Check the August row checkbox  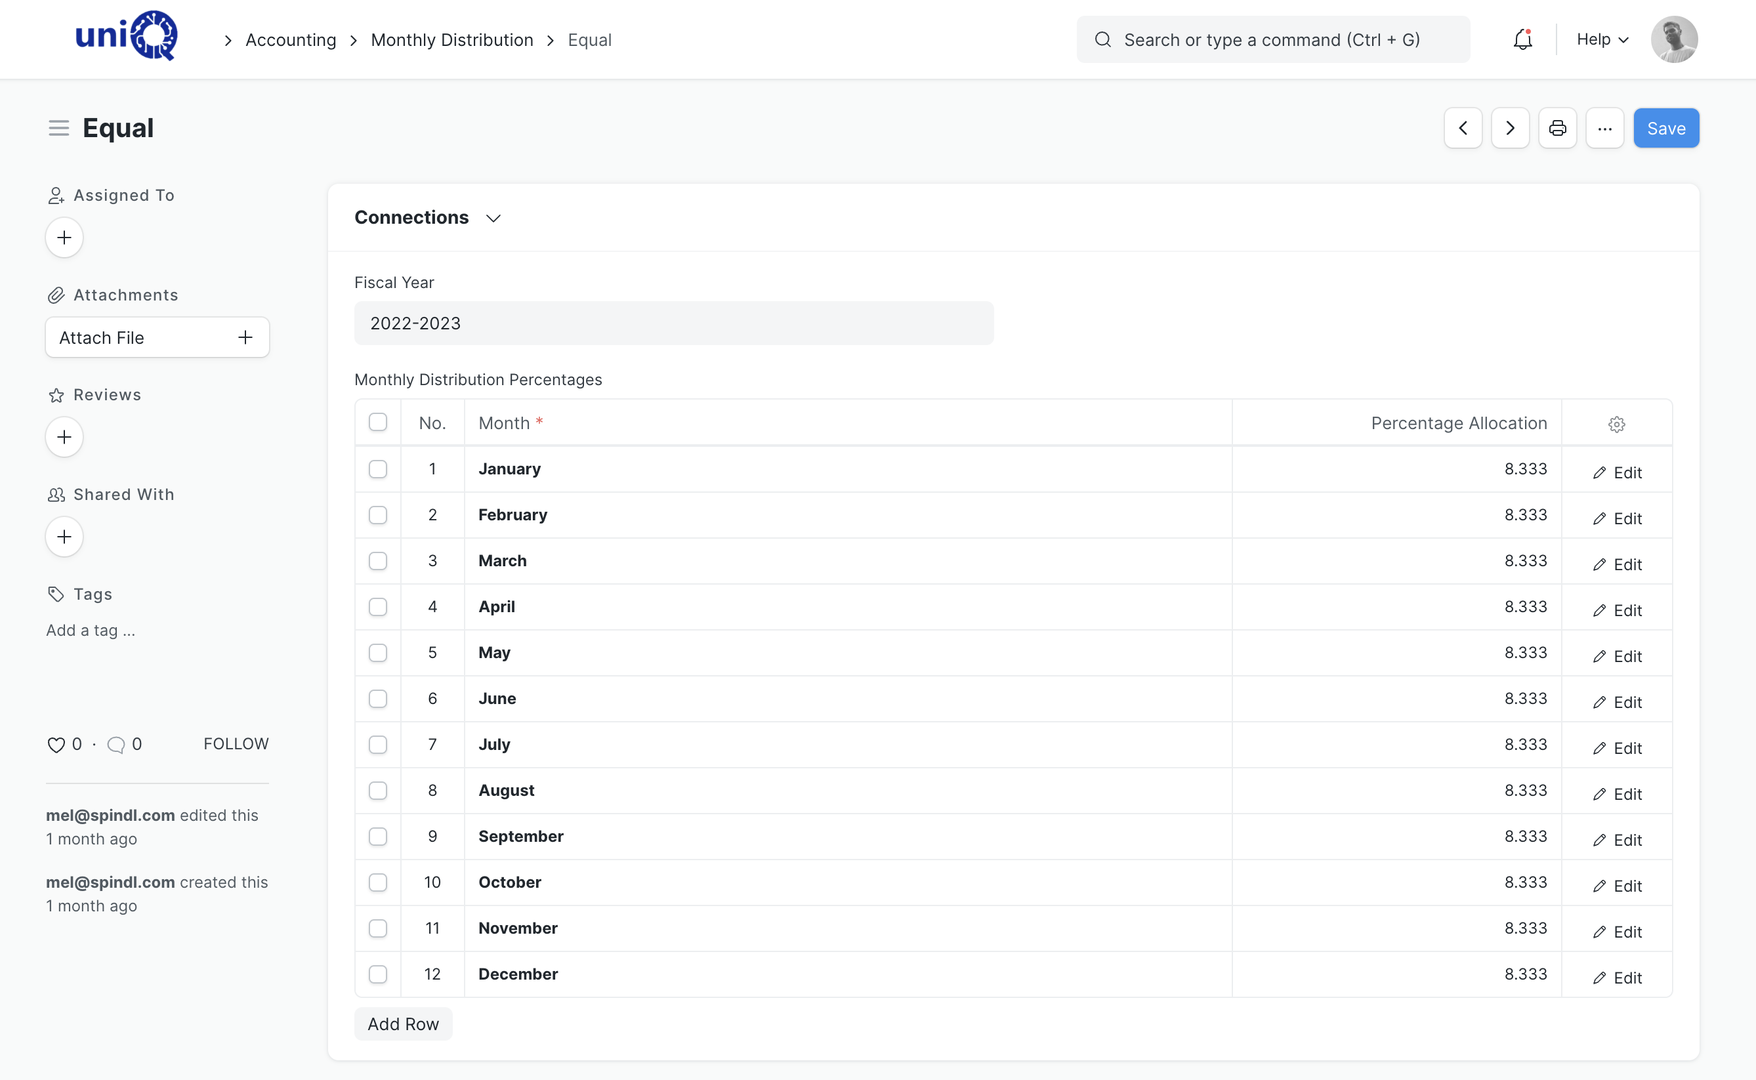pyautogui.click(x=378, y=791)
